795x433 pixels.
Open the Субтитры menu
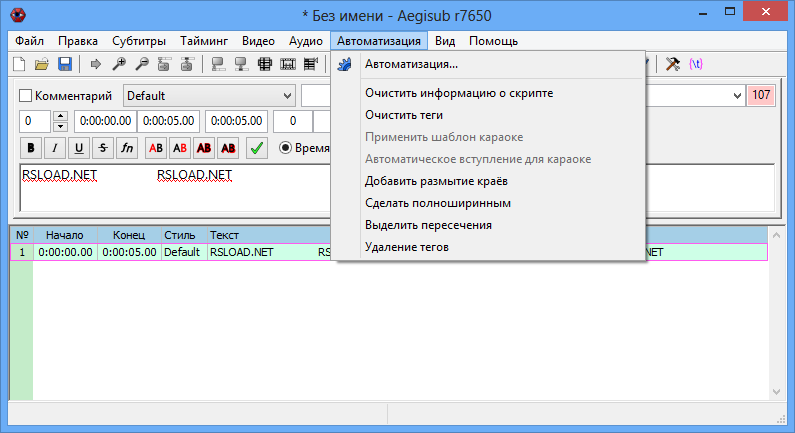[139, 41]
